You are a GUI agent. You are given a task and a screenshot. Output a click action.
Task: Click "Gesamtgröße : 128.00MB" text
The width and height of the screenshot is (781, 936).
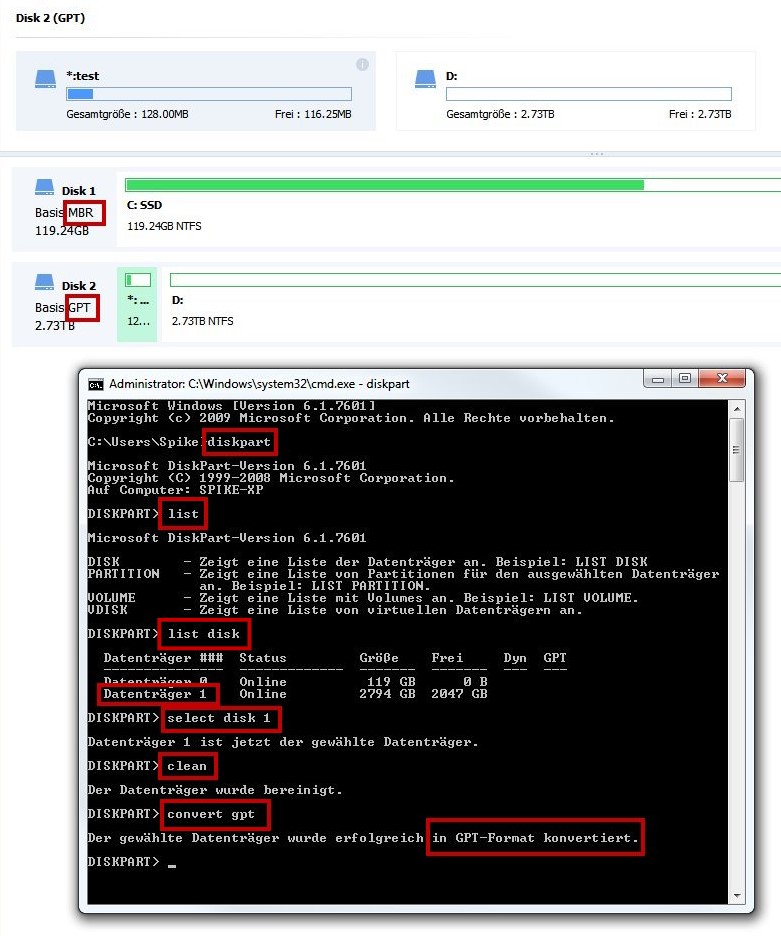point(127,114)
